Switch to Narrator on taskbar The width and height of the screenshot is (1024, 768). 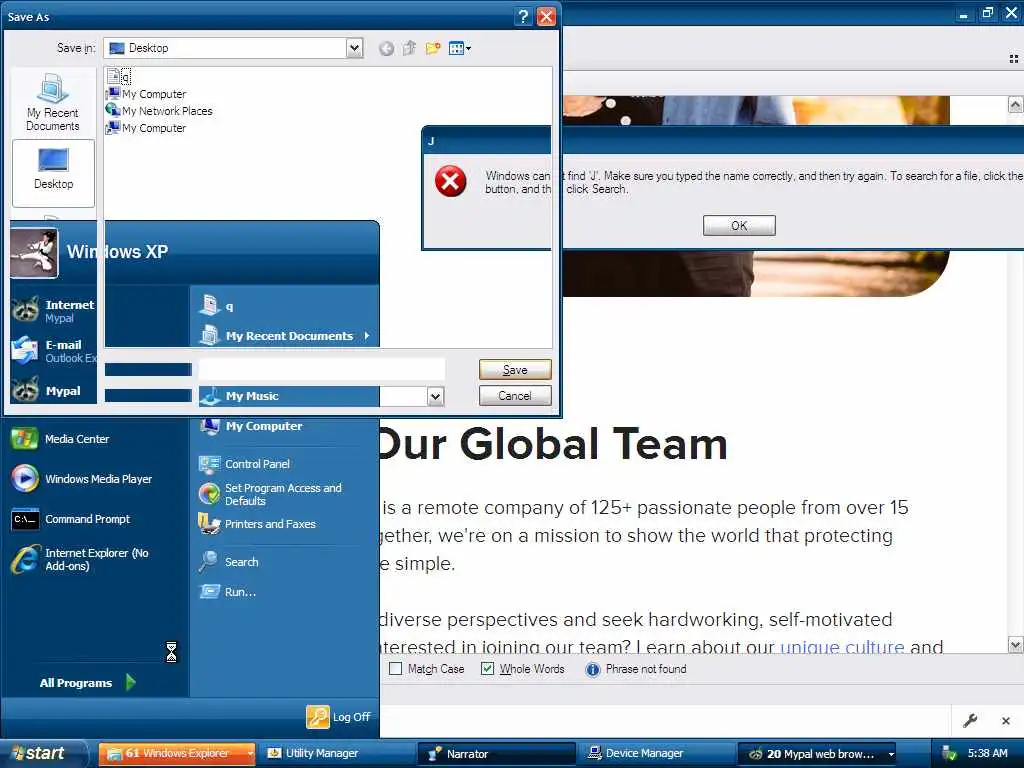click(x=496, y=754)
